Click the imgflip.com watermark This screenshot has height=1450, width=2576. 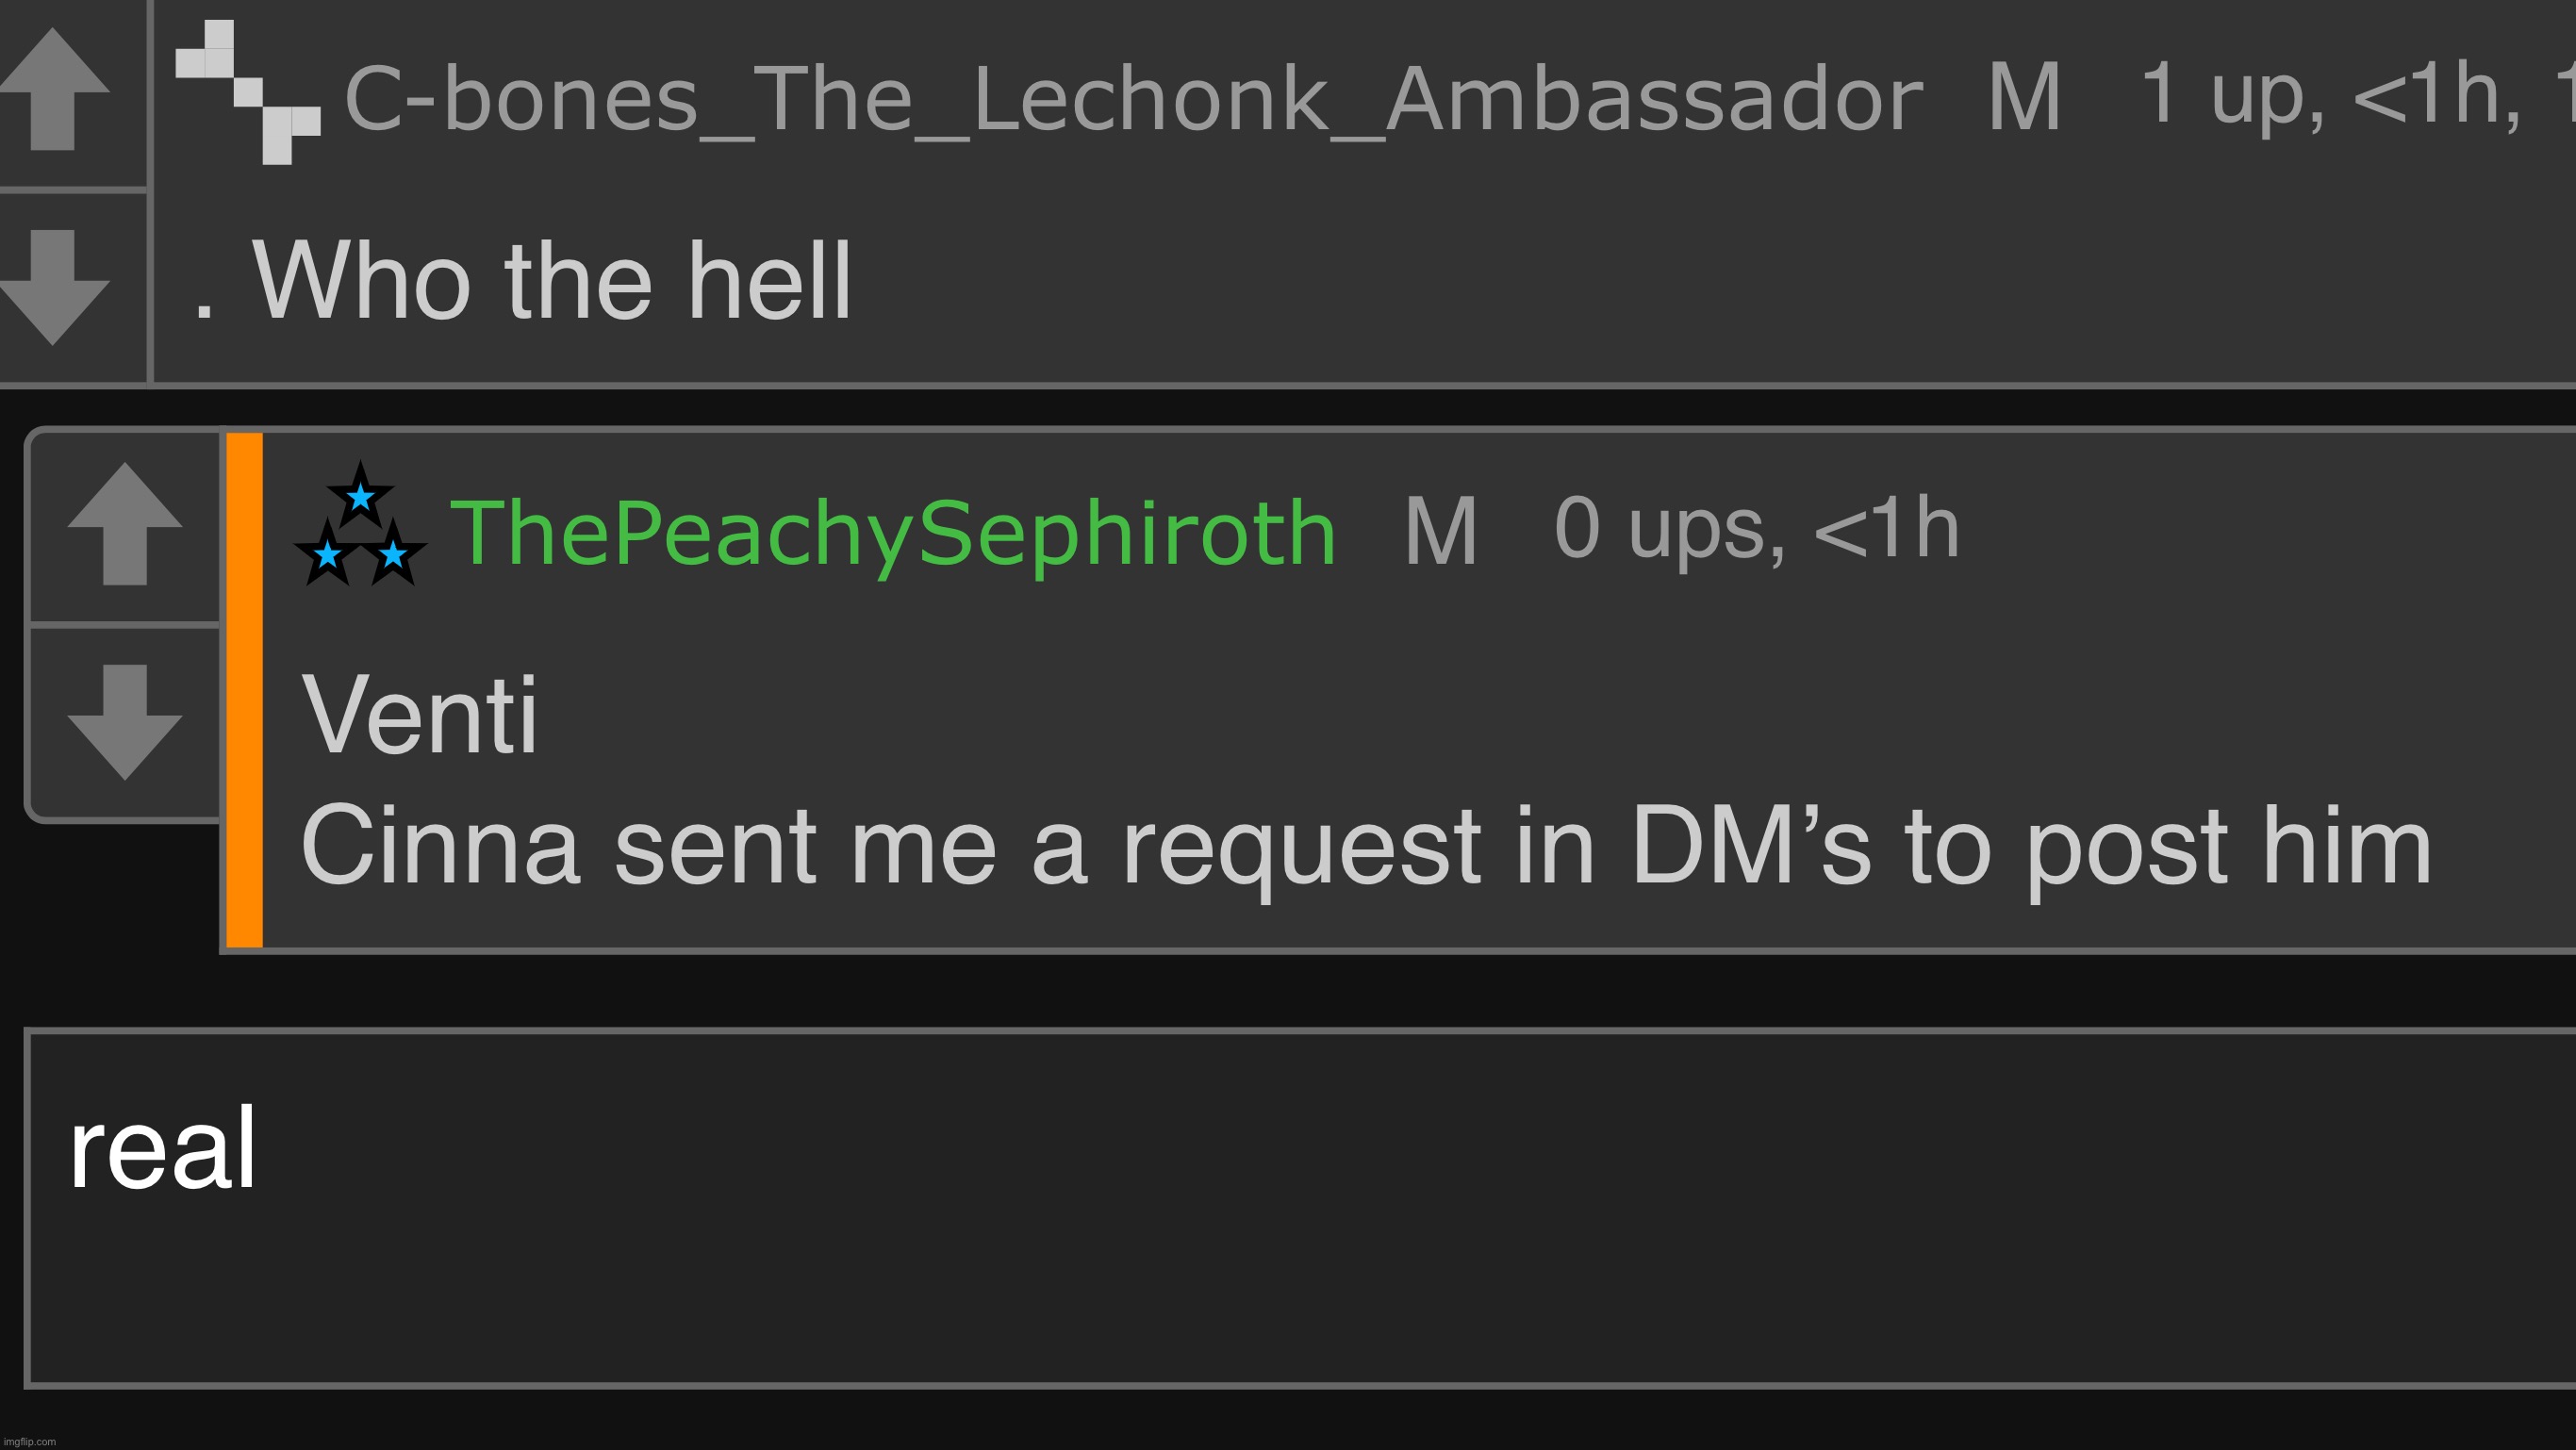point(31,1441)
